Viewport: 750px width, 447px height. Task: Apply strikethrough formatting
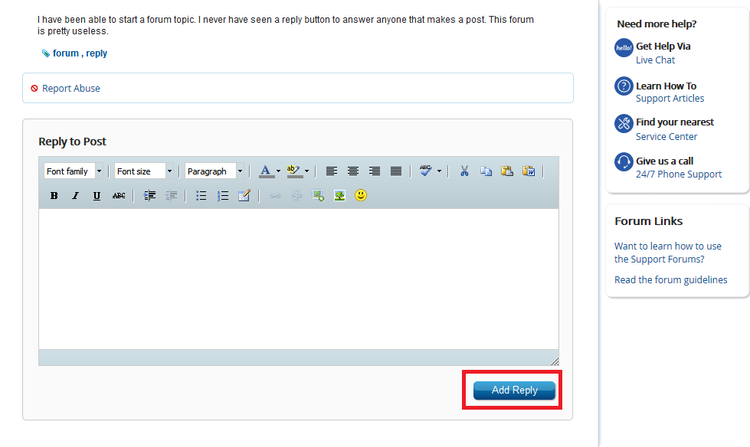click(x=119, y=196)
